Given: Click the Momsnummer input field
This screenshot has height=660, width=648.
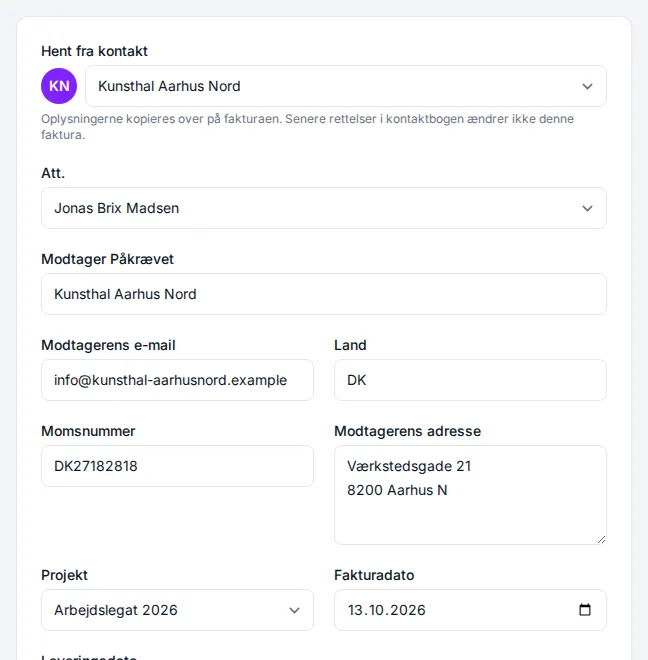Looking at the screenshot, I should point(177,466).
